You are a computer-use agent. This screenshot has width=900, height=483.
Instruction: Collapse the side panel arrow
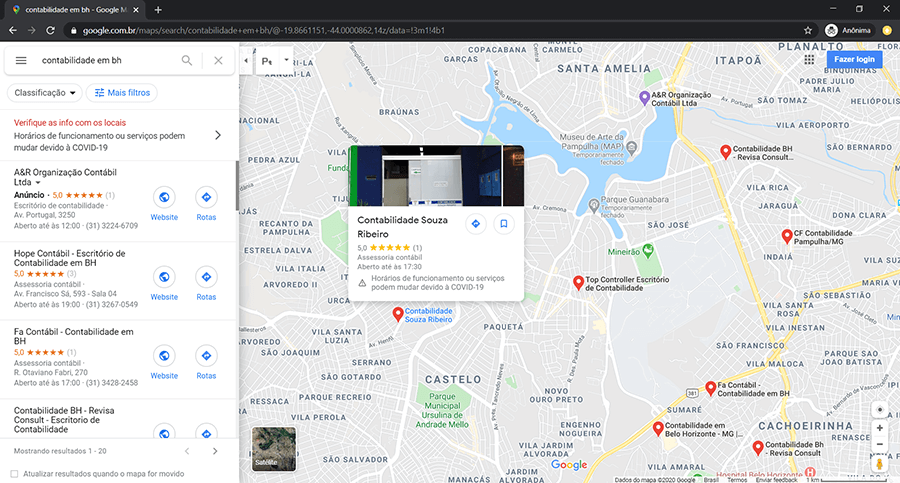246,60
